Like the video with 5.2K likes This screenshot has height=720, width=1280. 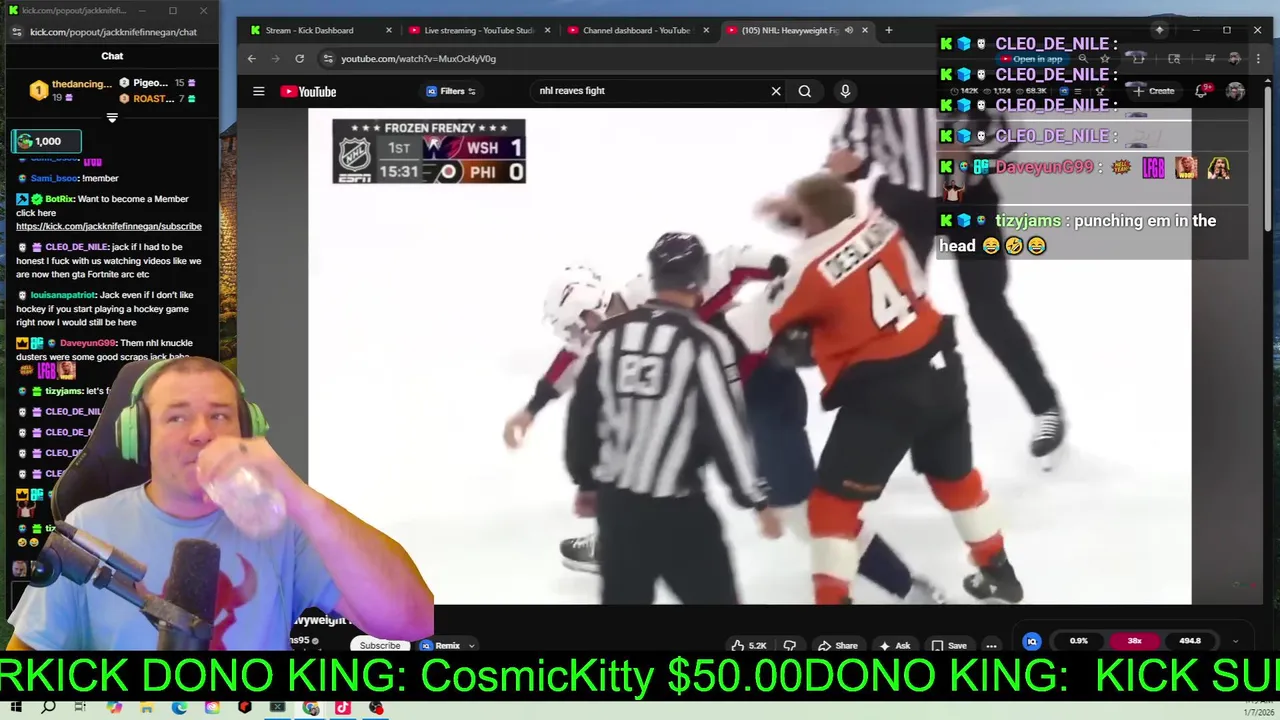click(x=748, y=645)
